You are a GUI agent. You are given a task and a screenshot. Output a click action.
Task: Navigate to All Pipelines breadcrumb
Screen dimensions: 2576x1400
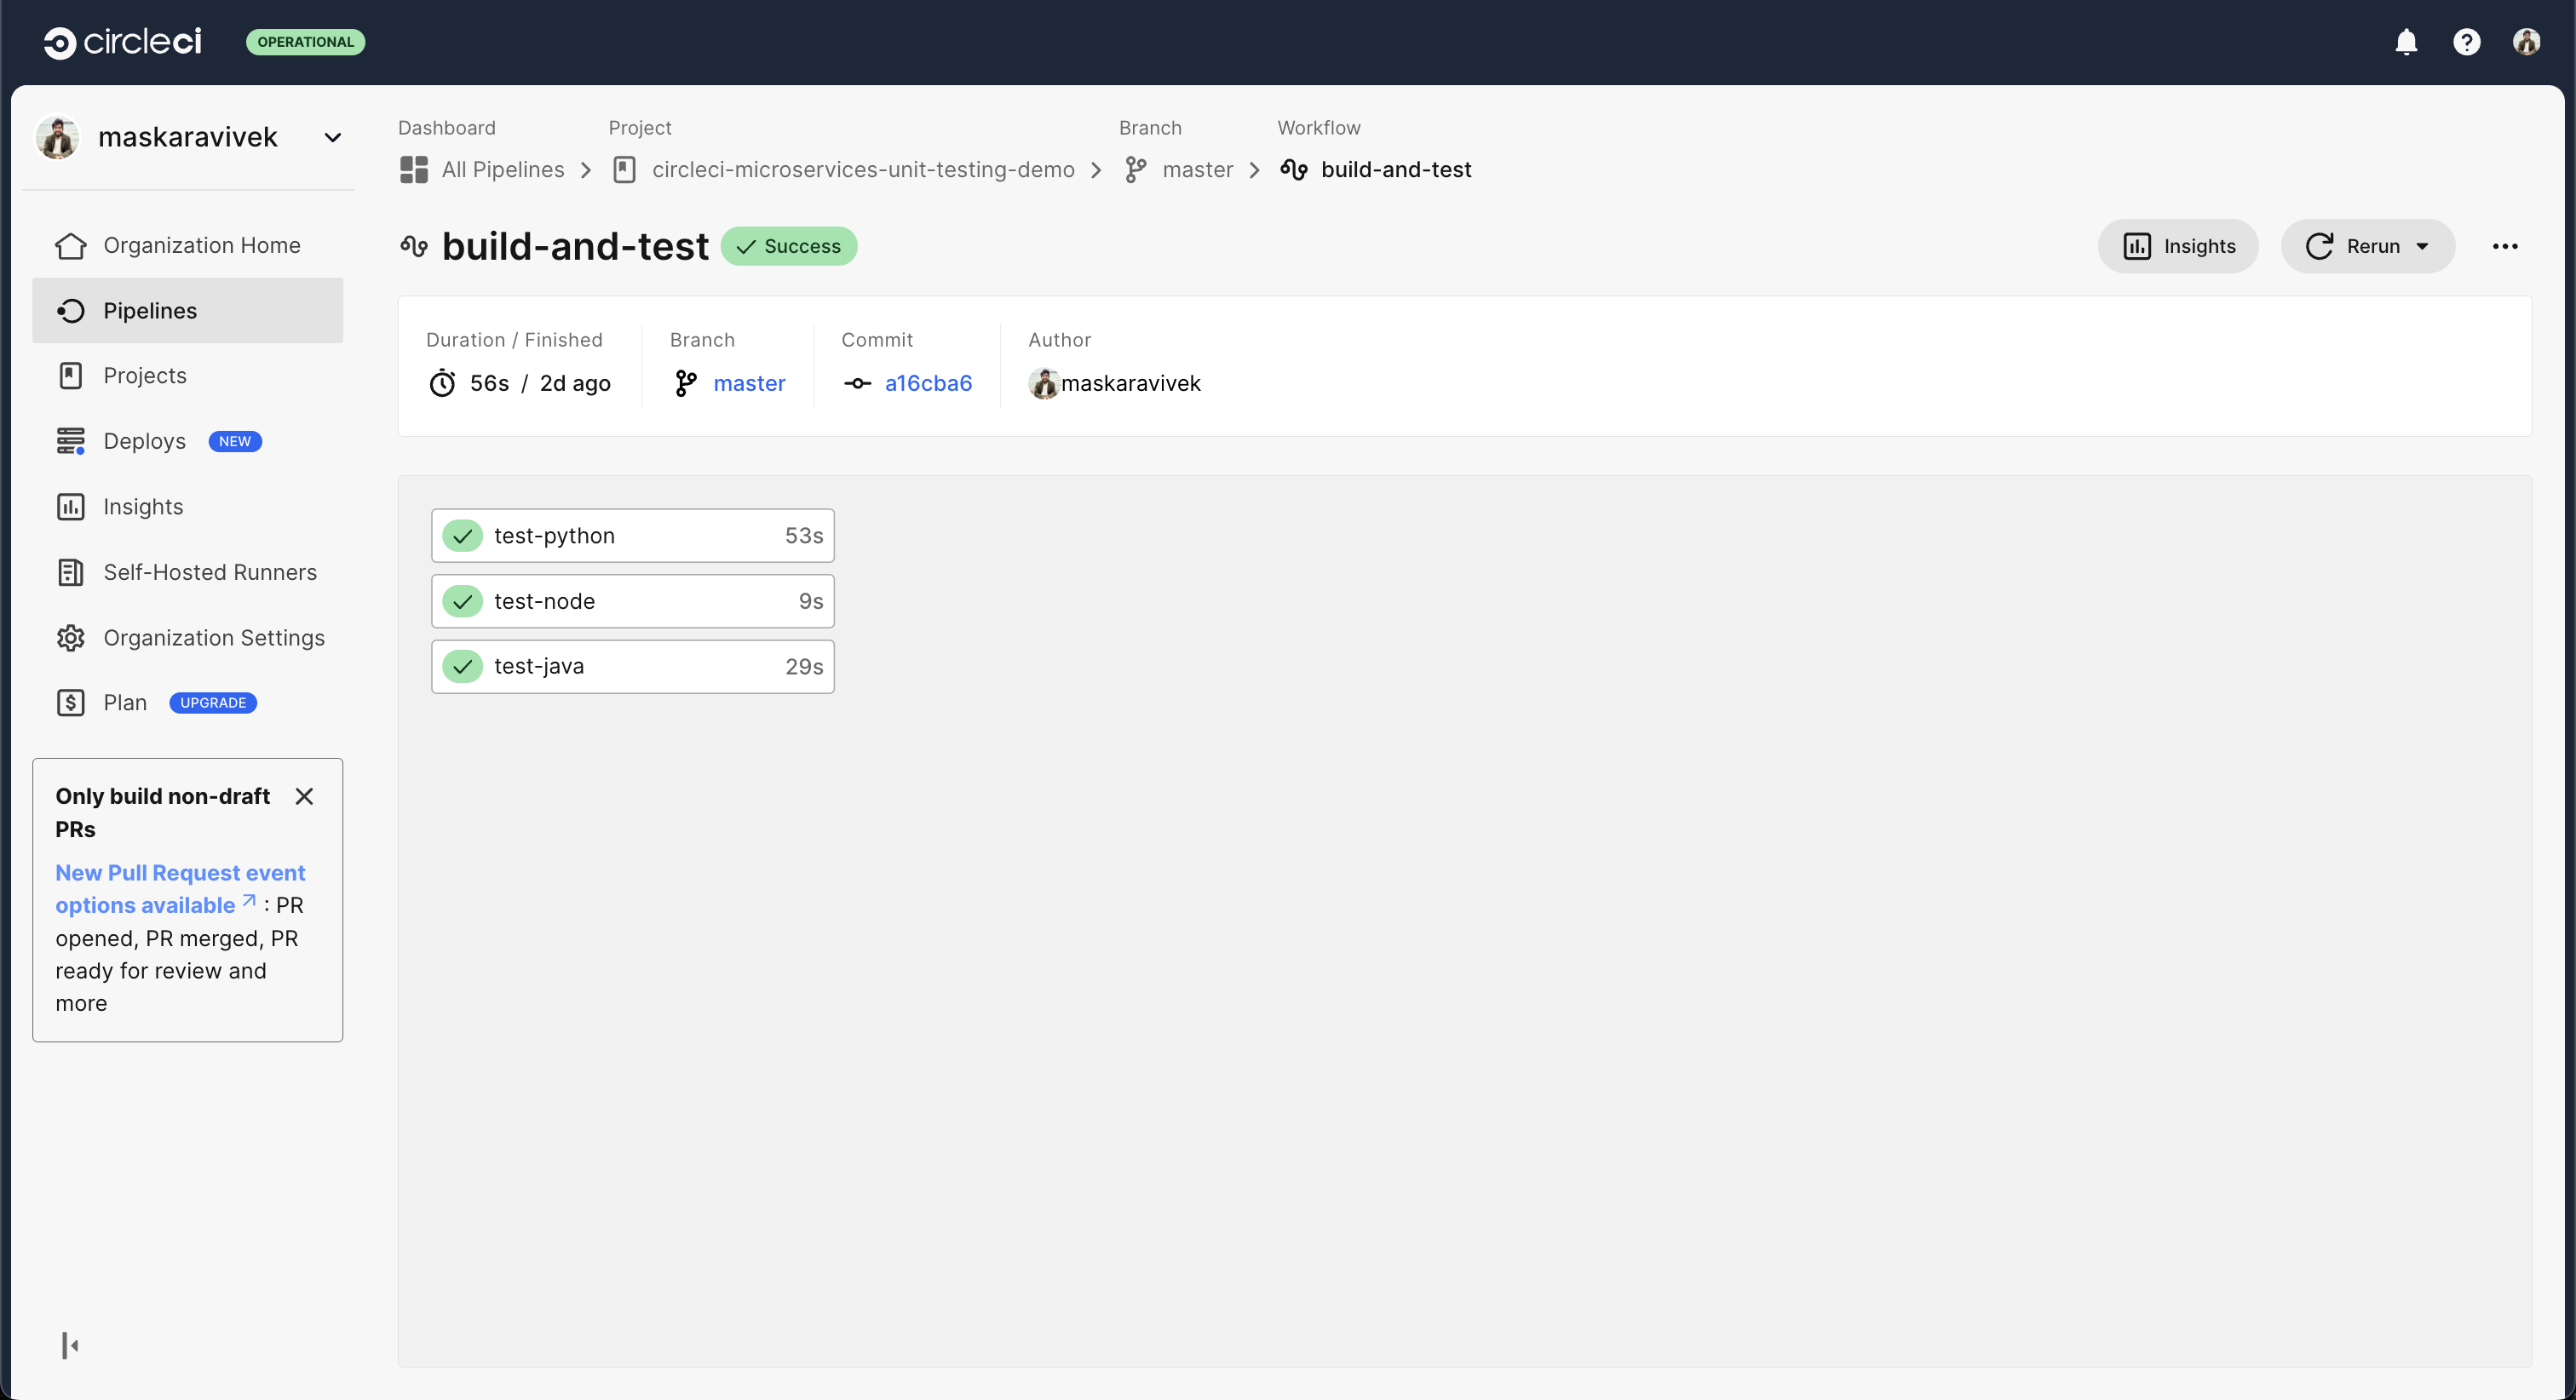[503, 169]
